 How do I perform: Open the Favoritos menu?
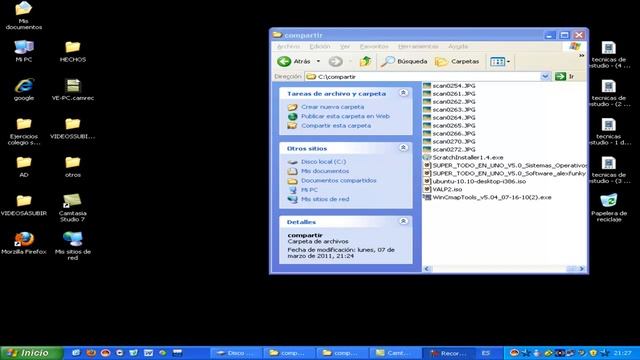click(x=374, y=47)
